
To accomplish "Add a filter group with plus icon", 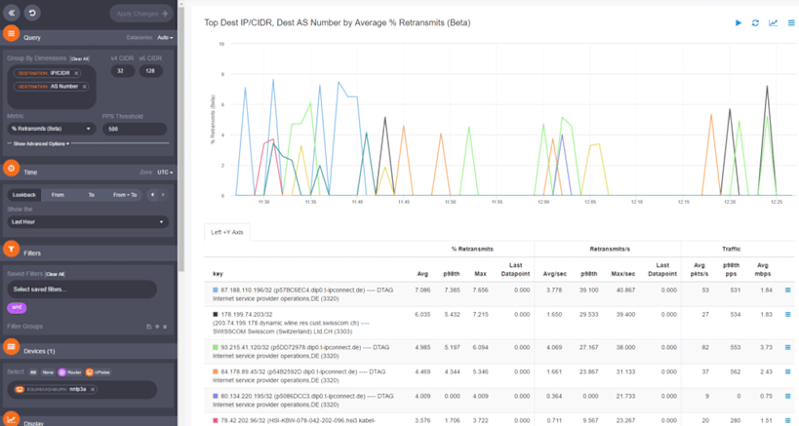I will 157,327.
